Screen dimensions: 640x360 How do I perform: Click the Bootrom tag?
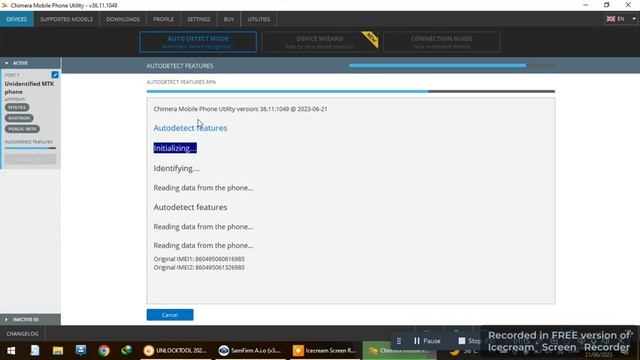point(19,118)
